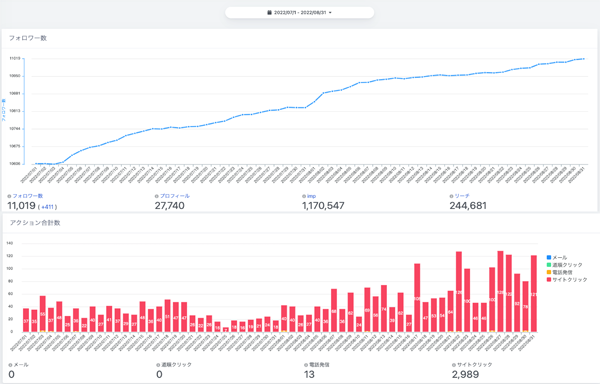Select the imp metric link
The image size is (600, 384).
pos(311,196)
